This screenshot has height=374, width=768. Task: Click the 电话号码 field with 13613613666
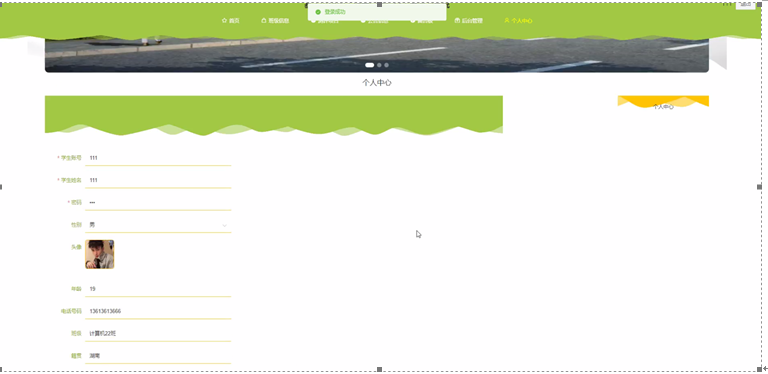(x=158, y=311)
